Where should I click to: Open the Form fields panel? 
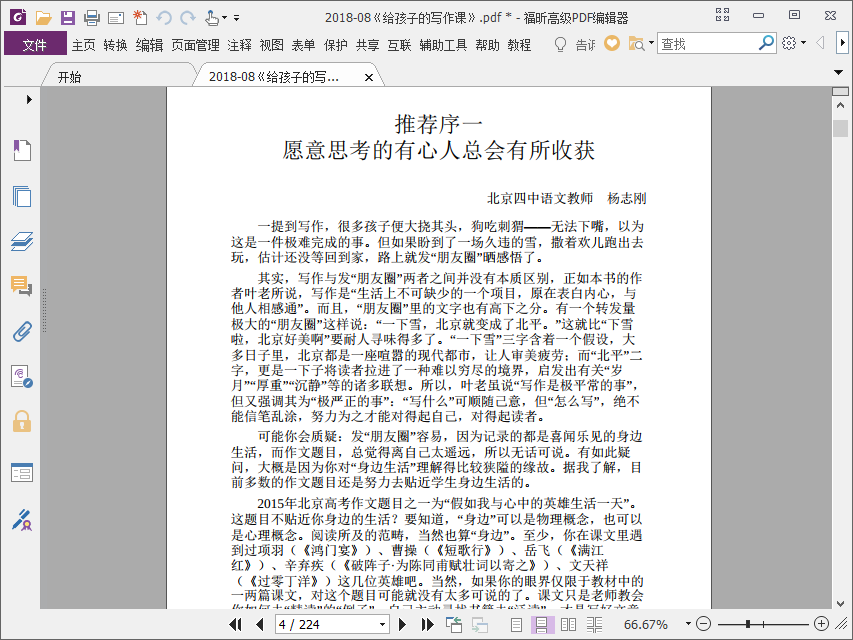tap(22, 473)
